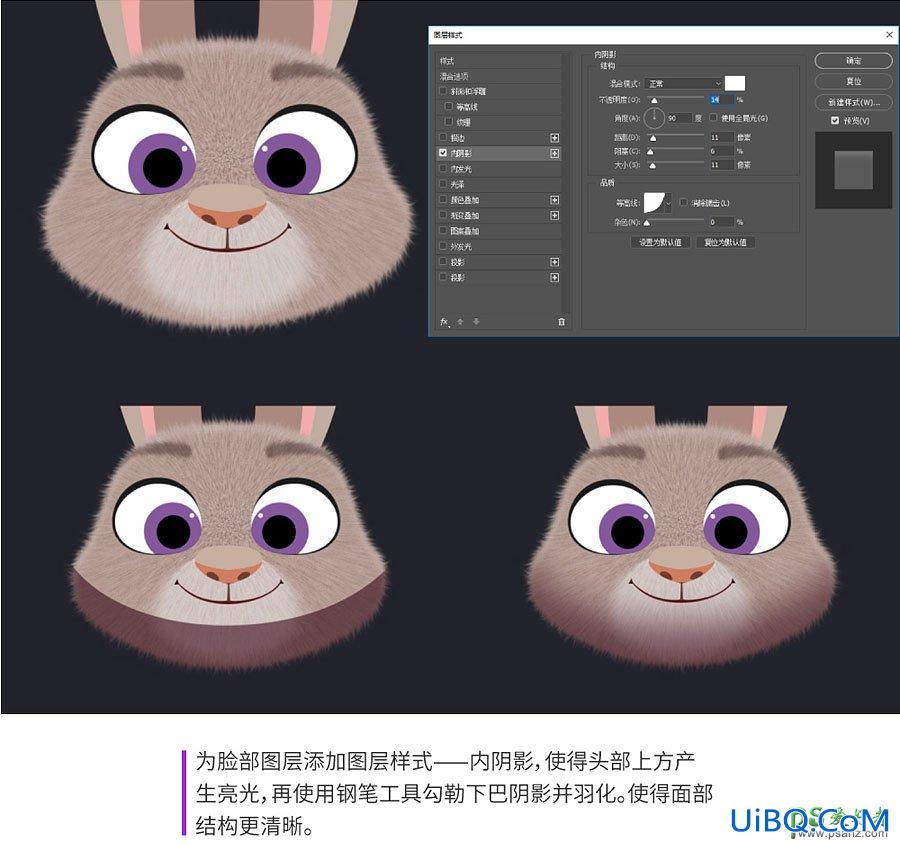Click the 不透明度 percentage input field
Screen dimensions: 900x845
coord(721,100)
